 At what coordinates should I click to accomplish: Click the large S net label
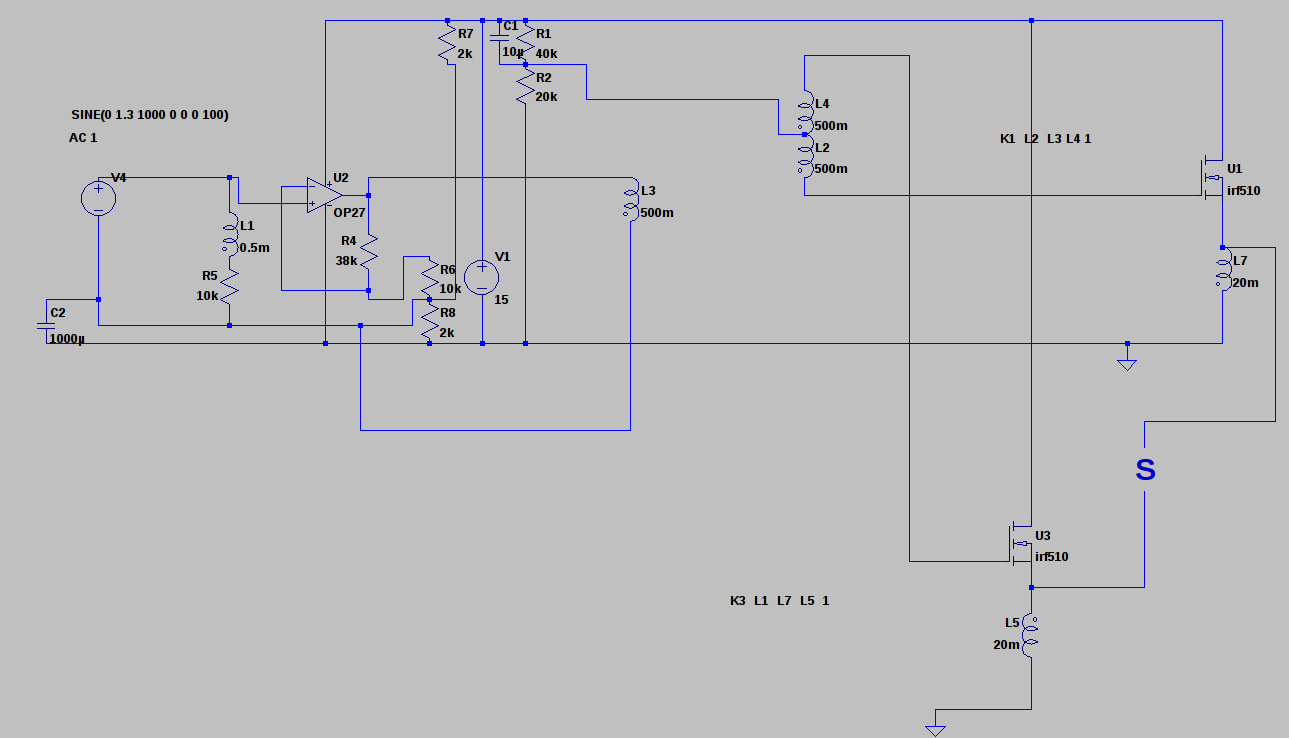(x=1145, y=470)
